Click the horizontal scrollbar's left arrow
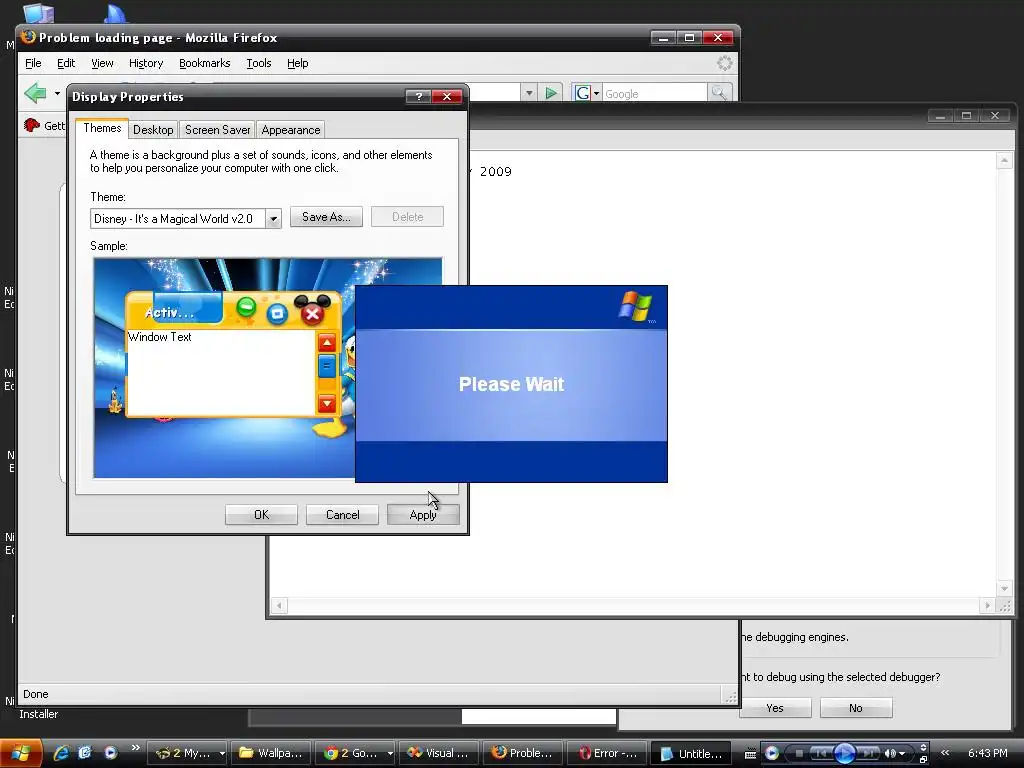This screenshot has height=768, width=1024. point(279,605)
